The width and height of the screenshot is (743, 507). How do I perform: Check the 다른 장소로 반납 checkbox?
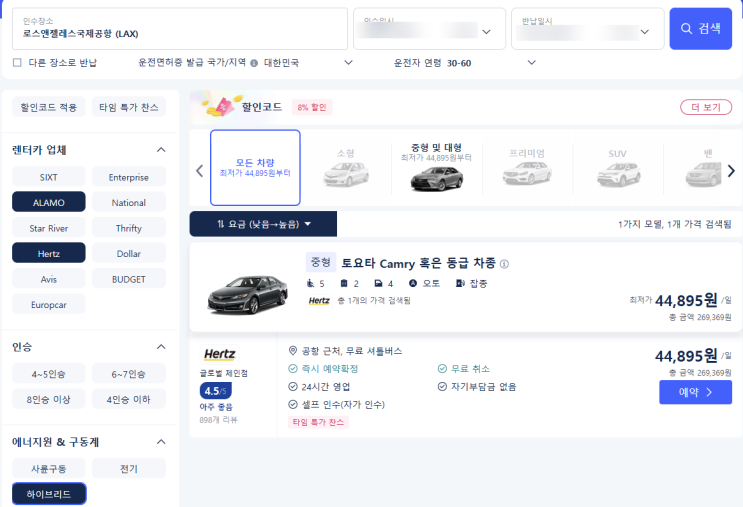tap(17, 63)
